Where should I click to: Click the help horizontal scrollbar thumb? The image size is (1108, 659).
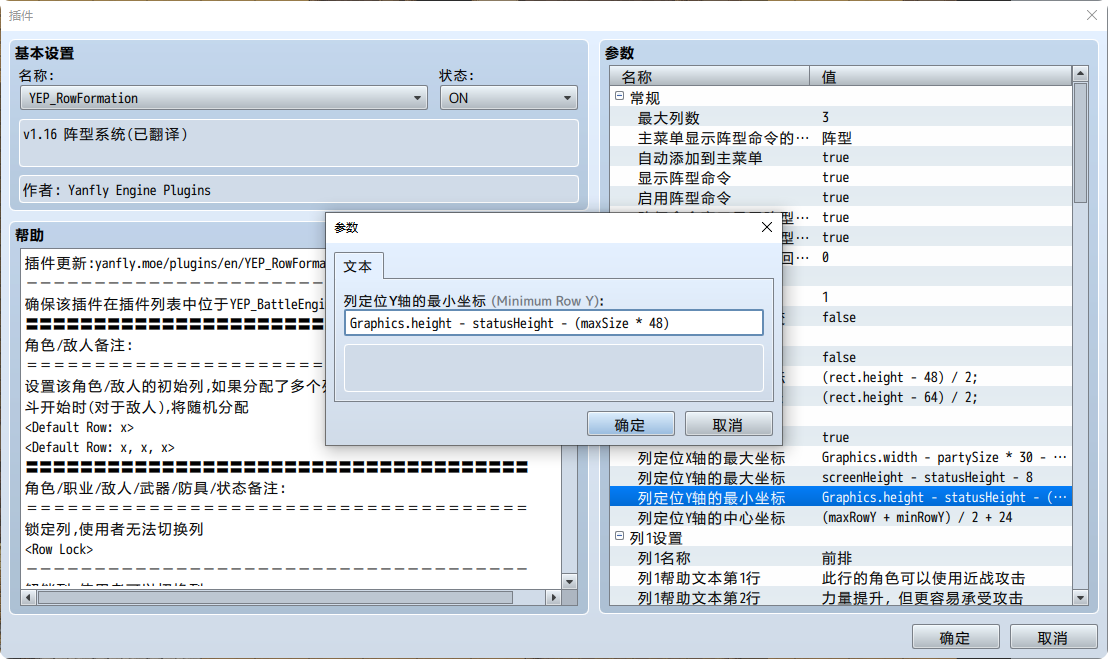pos(275,598)
